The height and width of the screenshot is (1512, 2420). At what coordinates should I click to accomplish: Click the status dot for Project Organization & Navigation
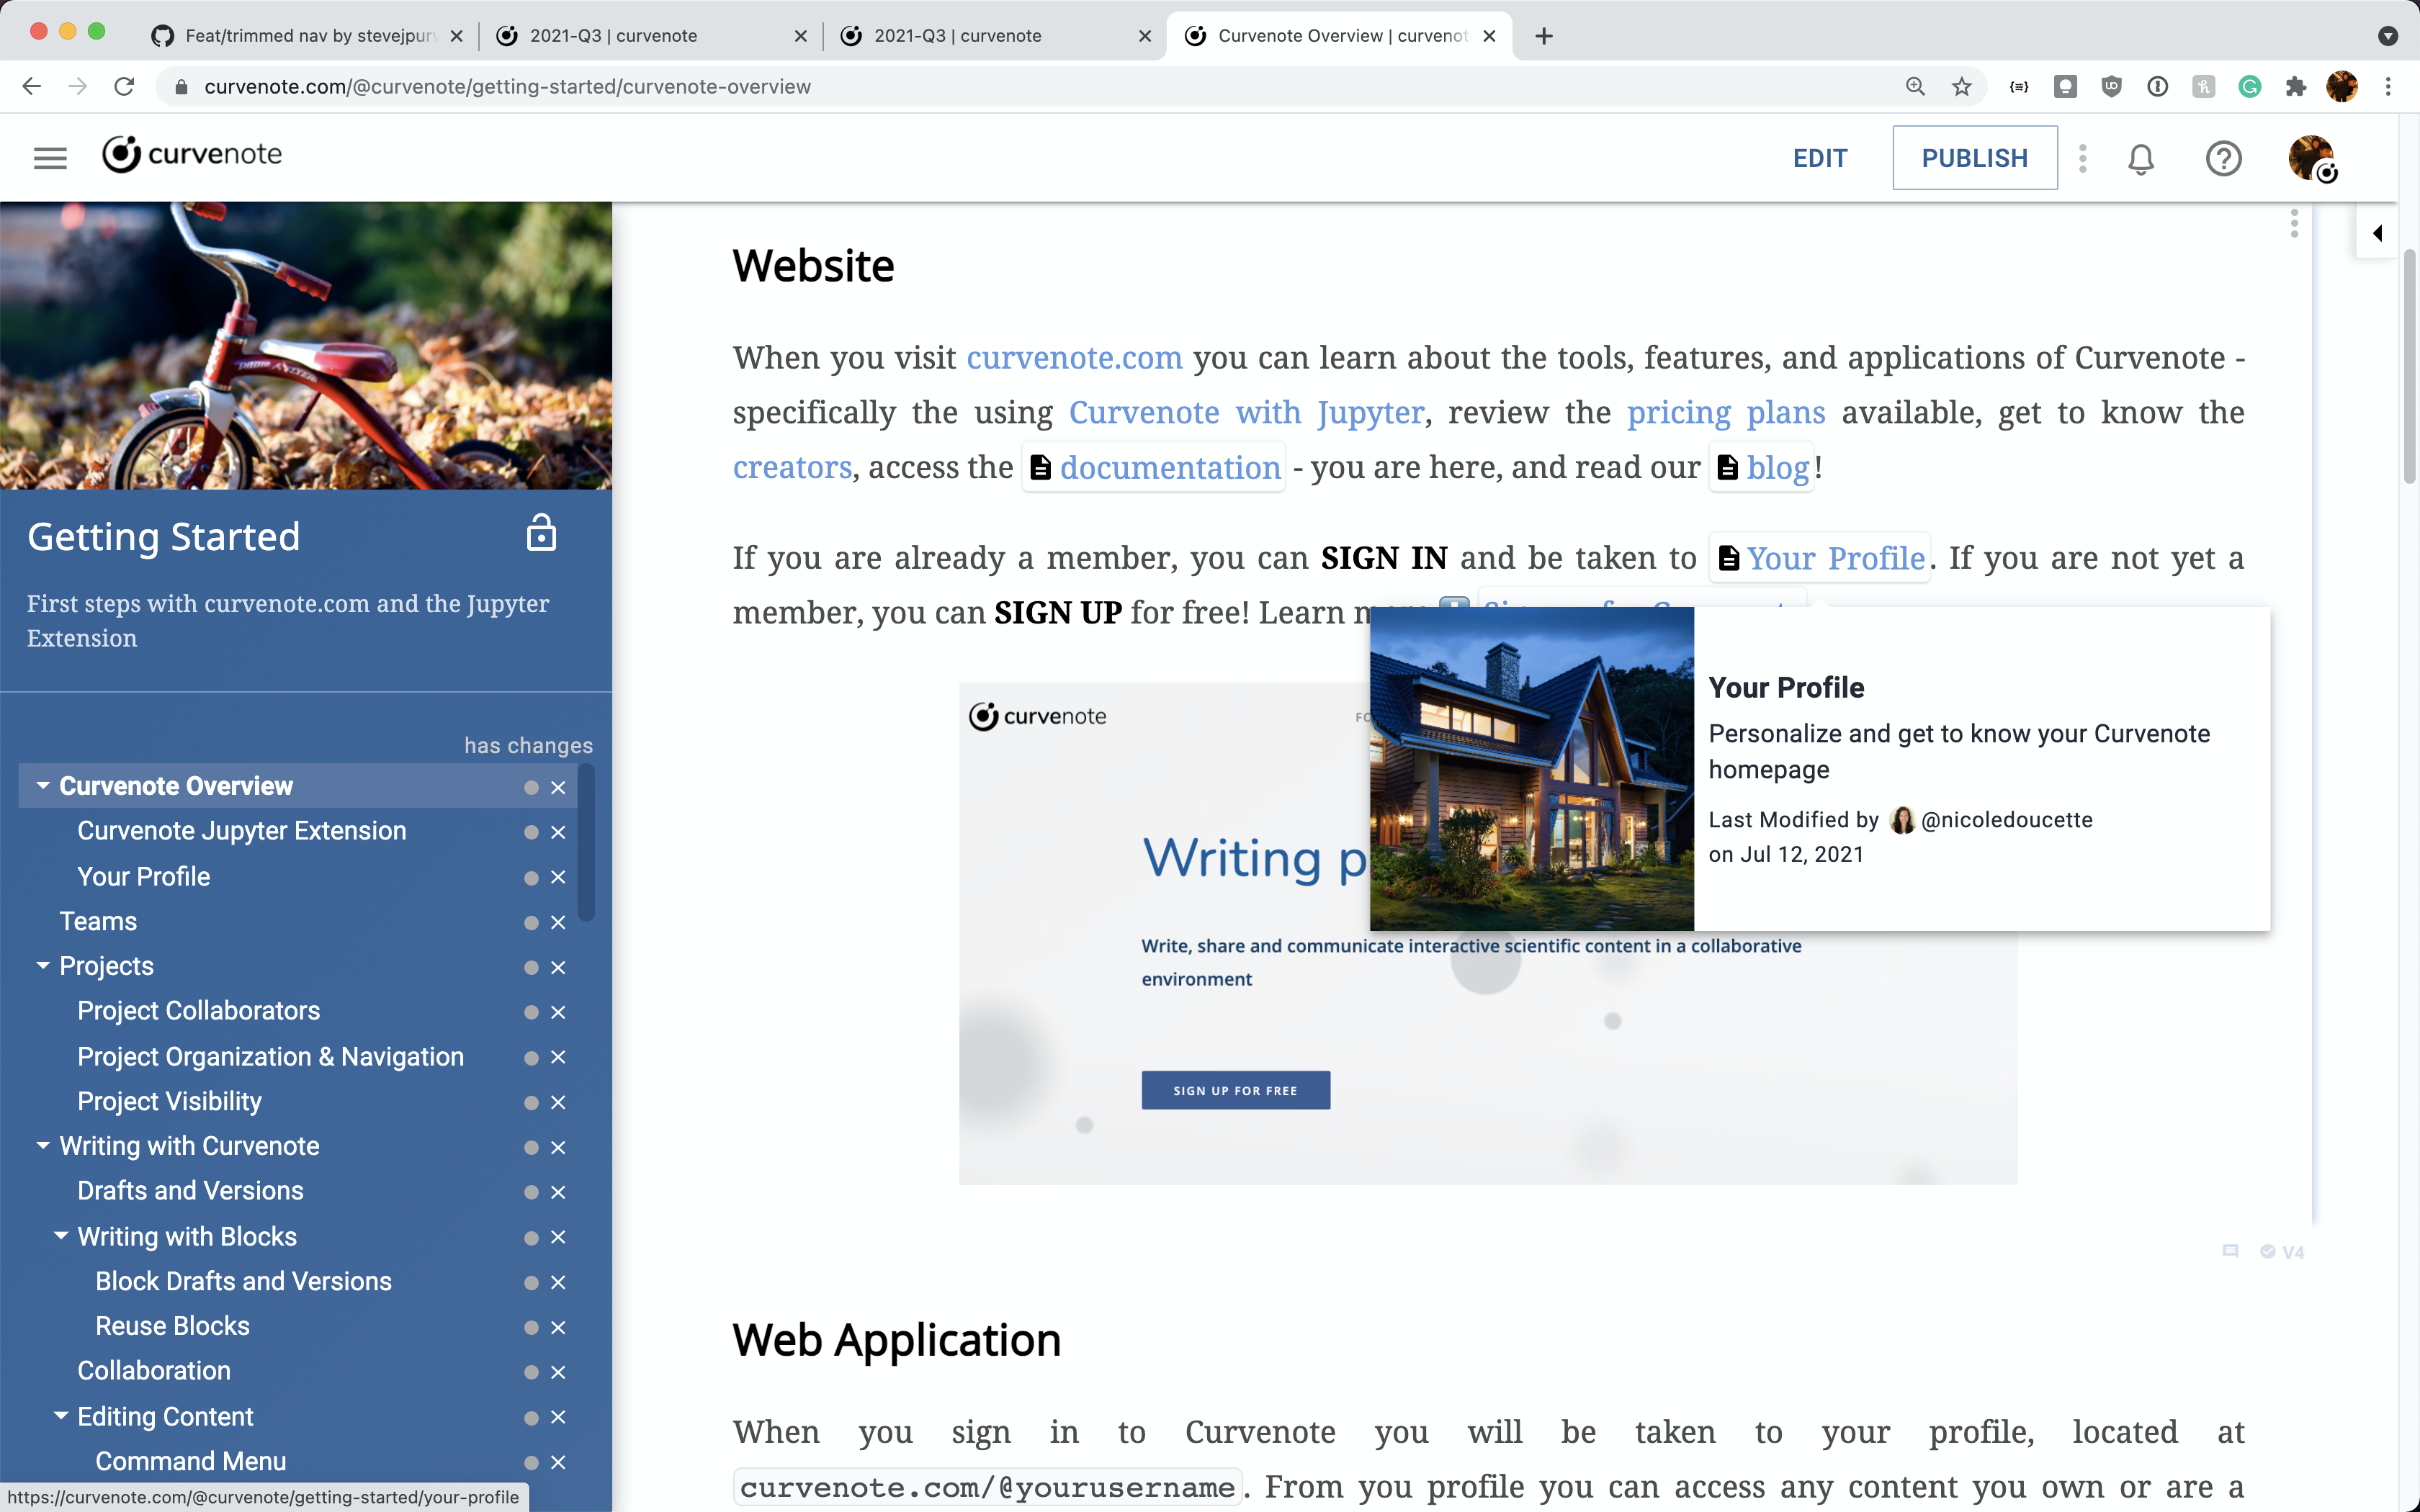[531, 1057]
